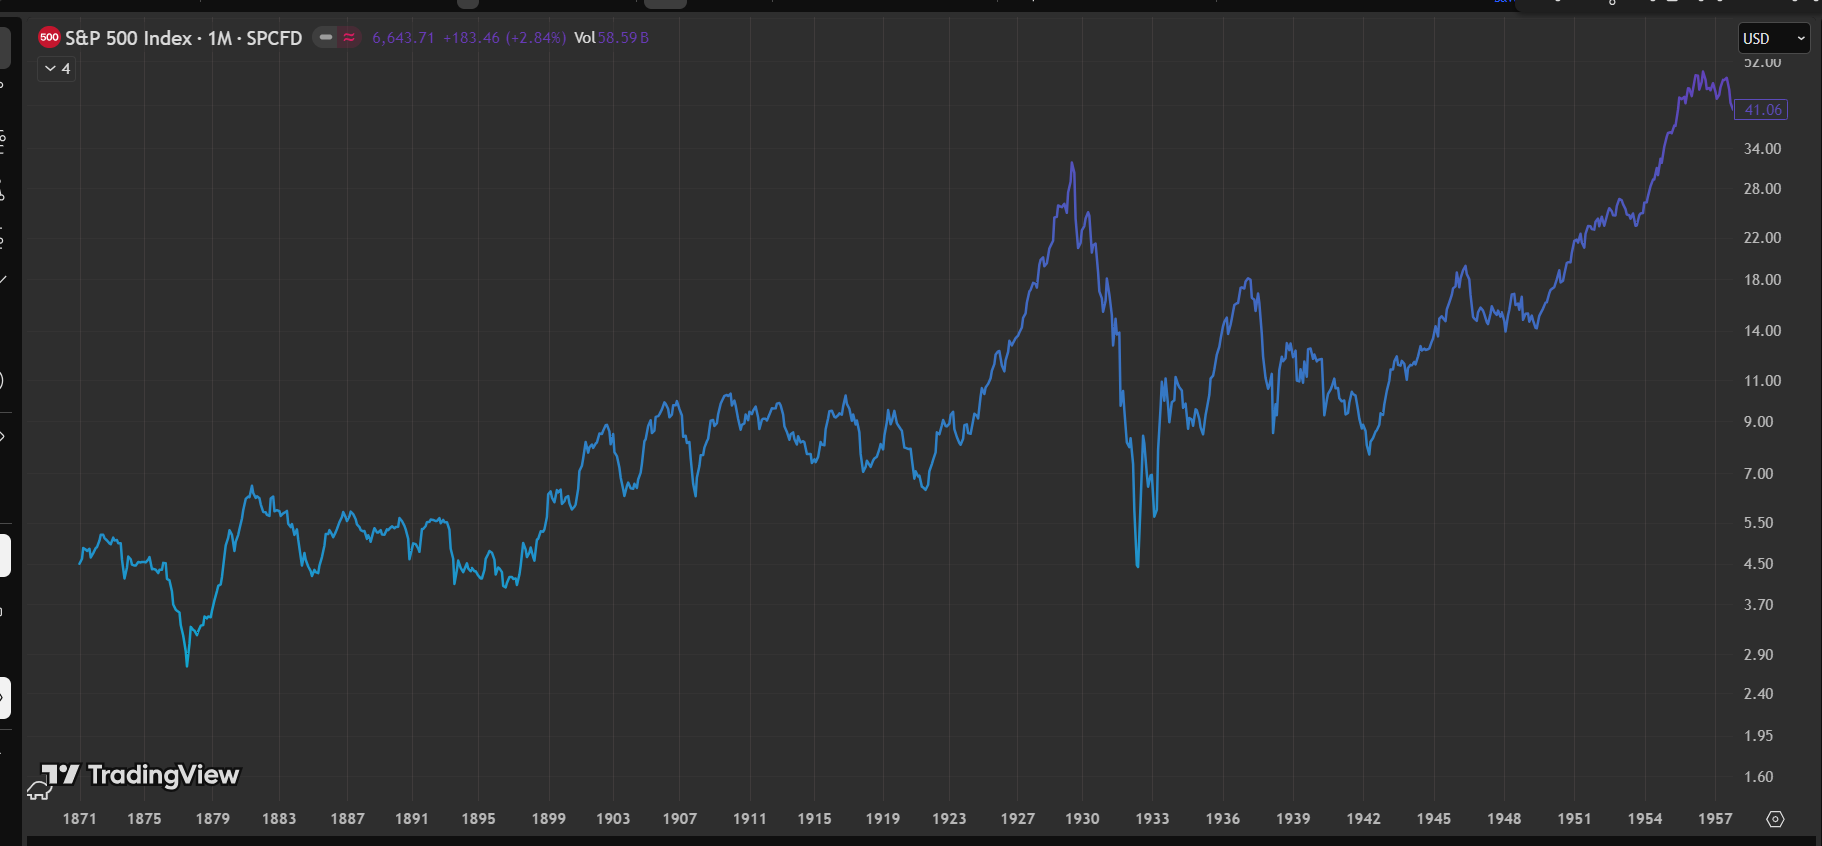Image resolution: width=1822 pixels, height=846 pixels.
Task: Click the current price label 41.06
Action: 1762,110
